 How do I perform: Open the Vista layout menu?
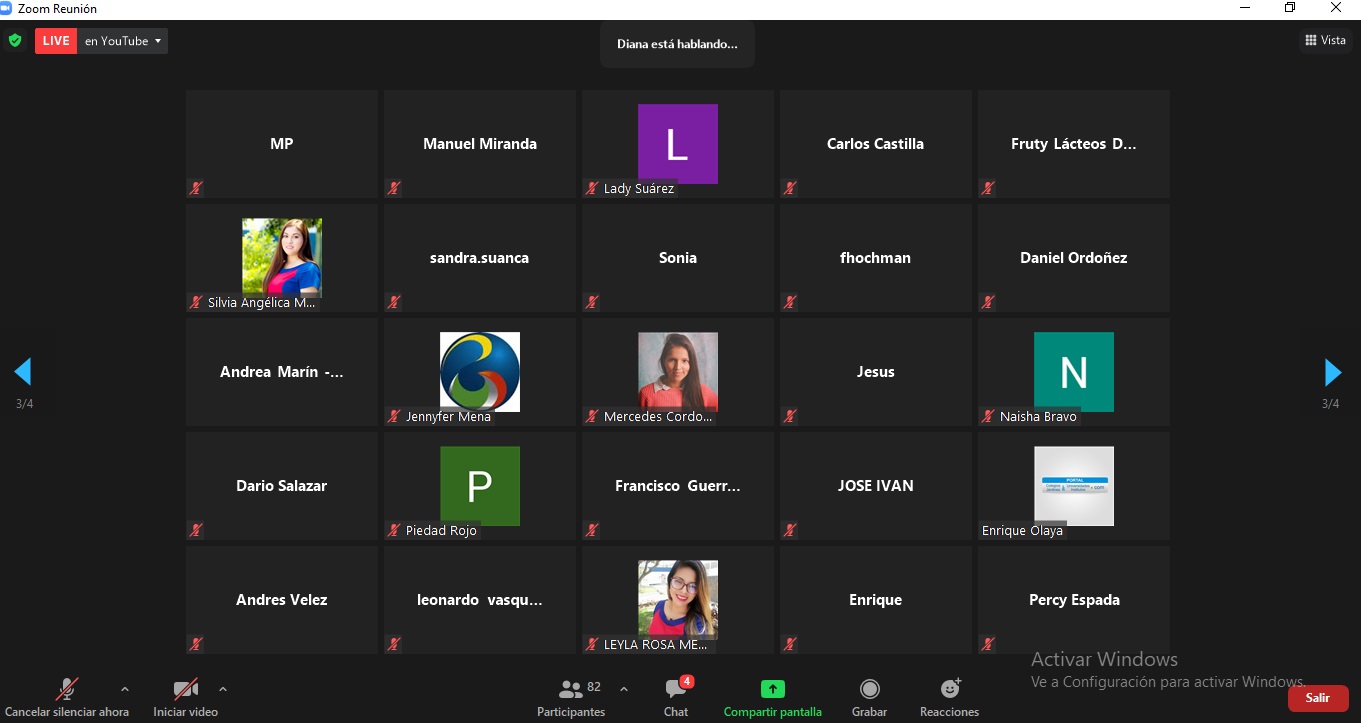[x=1325, y=40]
